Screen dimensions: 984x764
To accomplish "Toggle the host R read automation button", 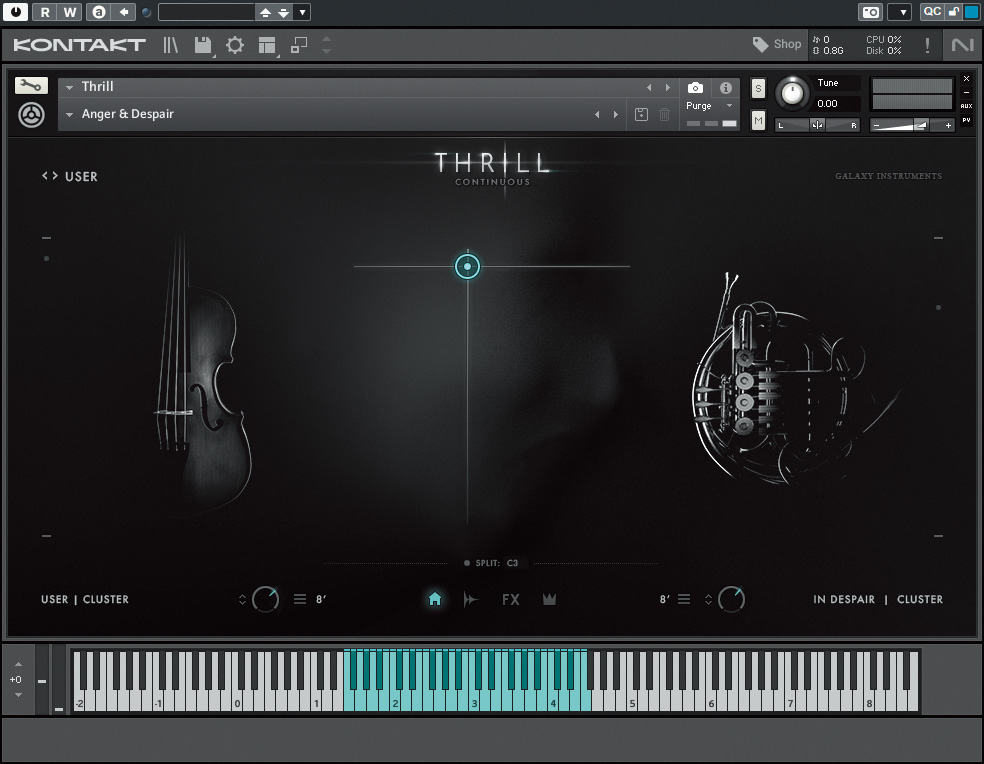I will tap(45, 12).
